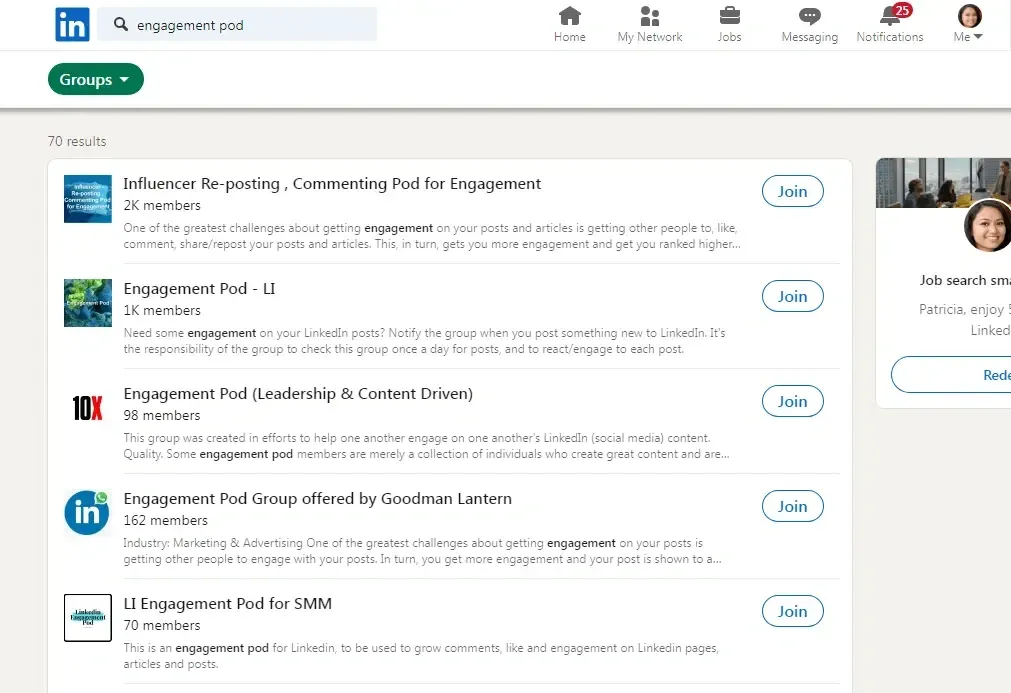
Task: Click the Influencer Re-posting group description text
Action: (432, 236)
